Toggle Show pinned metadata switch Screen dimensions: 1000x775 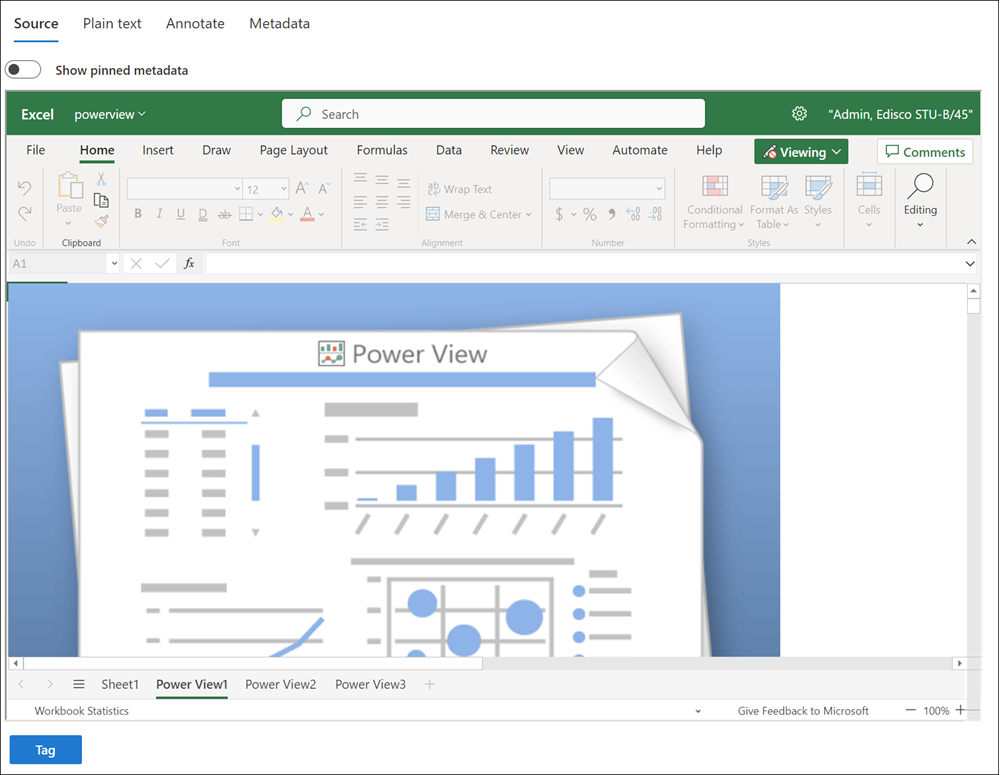(23, 70)
